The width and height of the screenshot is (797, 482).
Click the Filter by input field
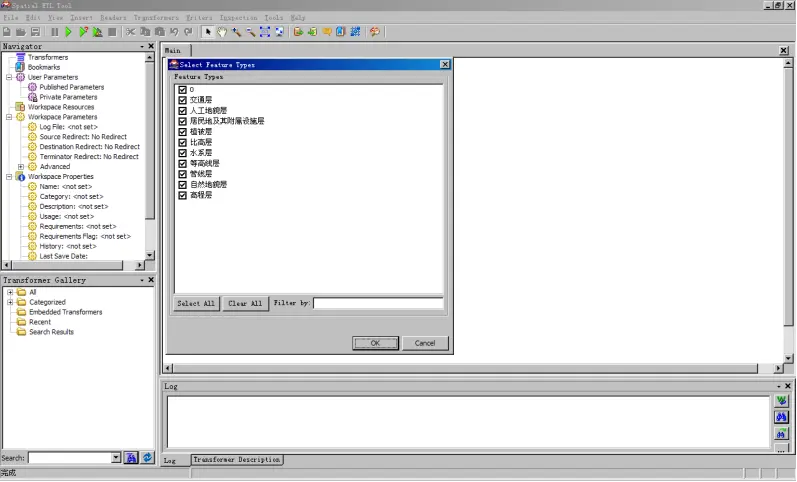pos(378,303)
